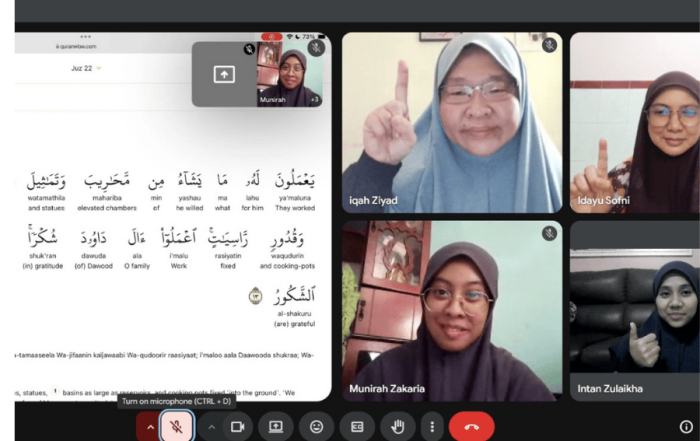Click the word "ala" O family
The width and height of the screenshot is (700, 441).
point(137,256)
